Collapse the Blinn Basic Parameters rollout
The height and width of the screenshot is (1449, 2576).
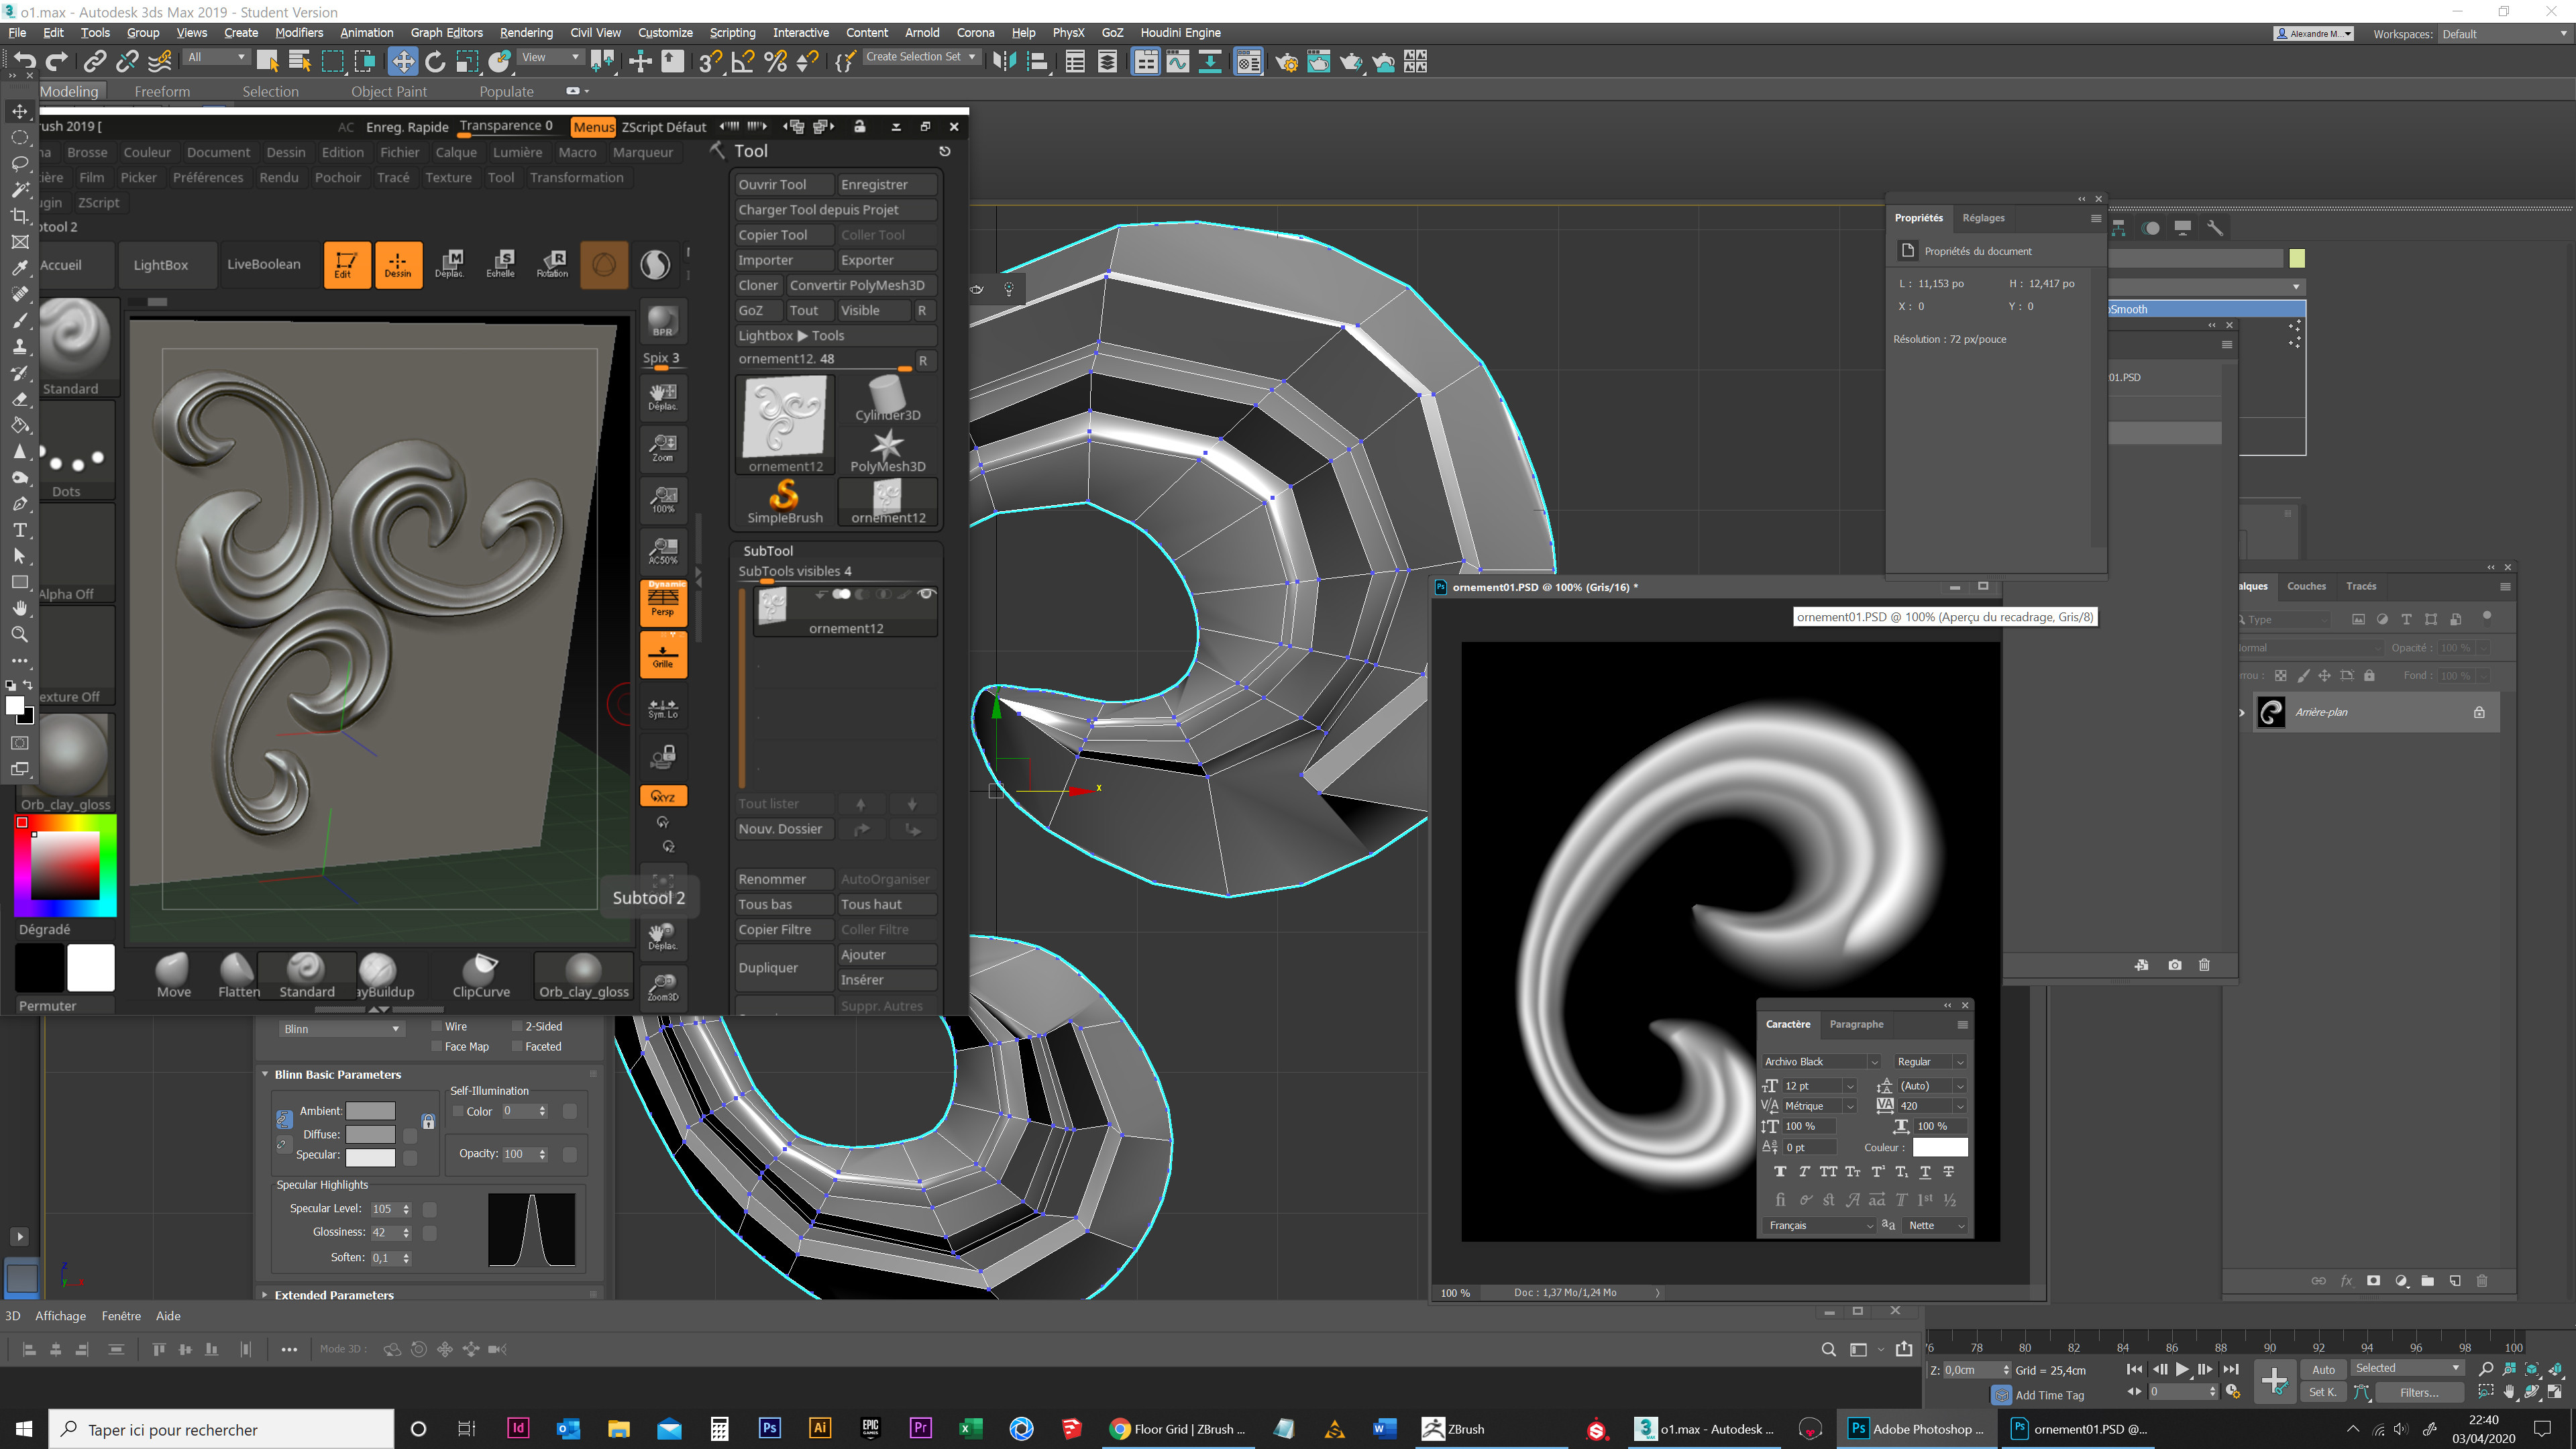(337, 1074)
